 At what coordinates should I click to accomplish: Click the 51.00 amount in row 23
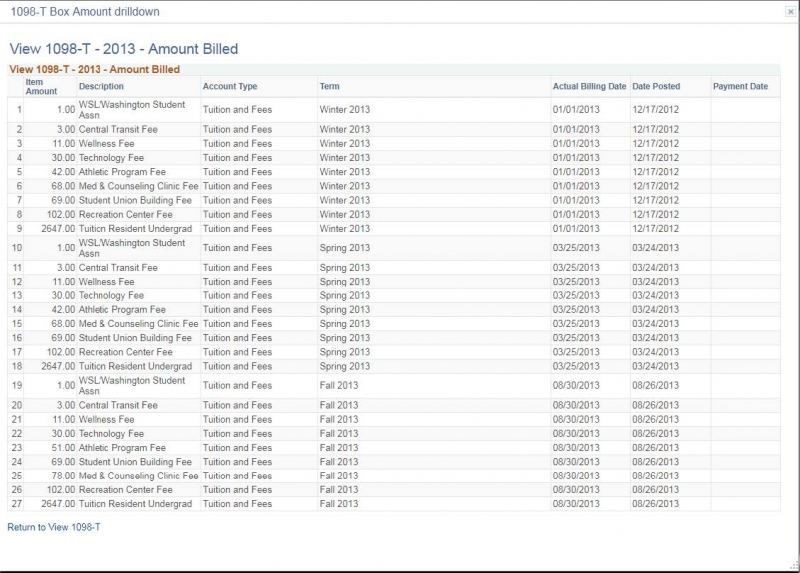point(63,448)
